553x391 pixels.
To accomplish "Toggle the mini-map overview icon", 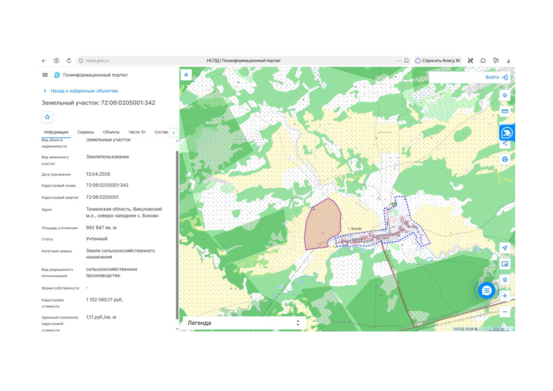I will (505, 264).
